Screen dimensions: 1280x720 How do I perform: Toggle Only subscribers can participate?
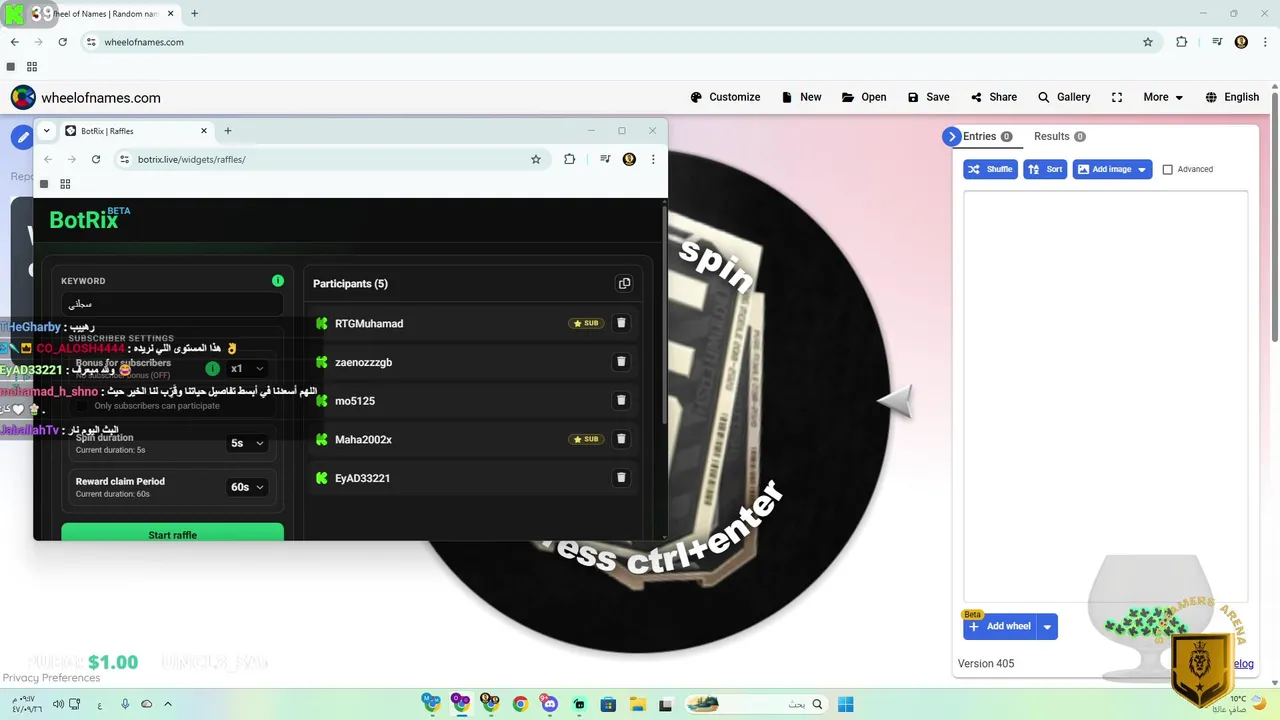coord(81,406)
